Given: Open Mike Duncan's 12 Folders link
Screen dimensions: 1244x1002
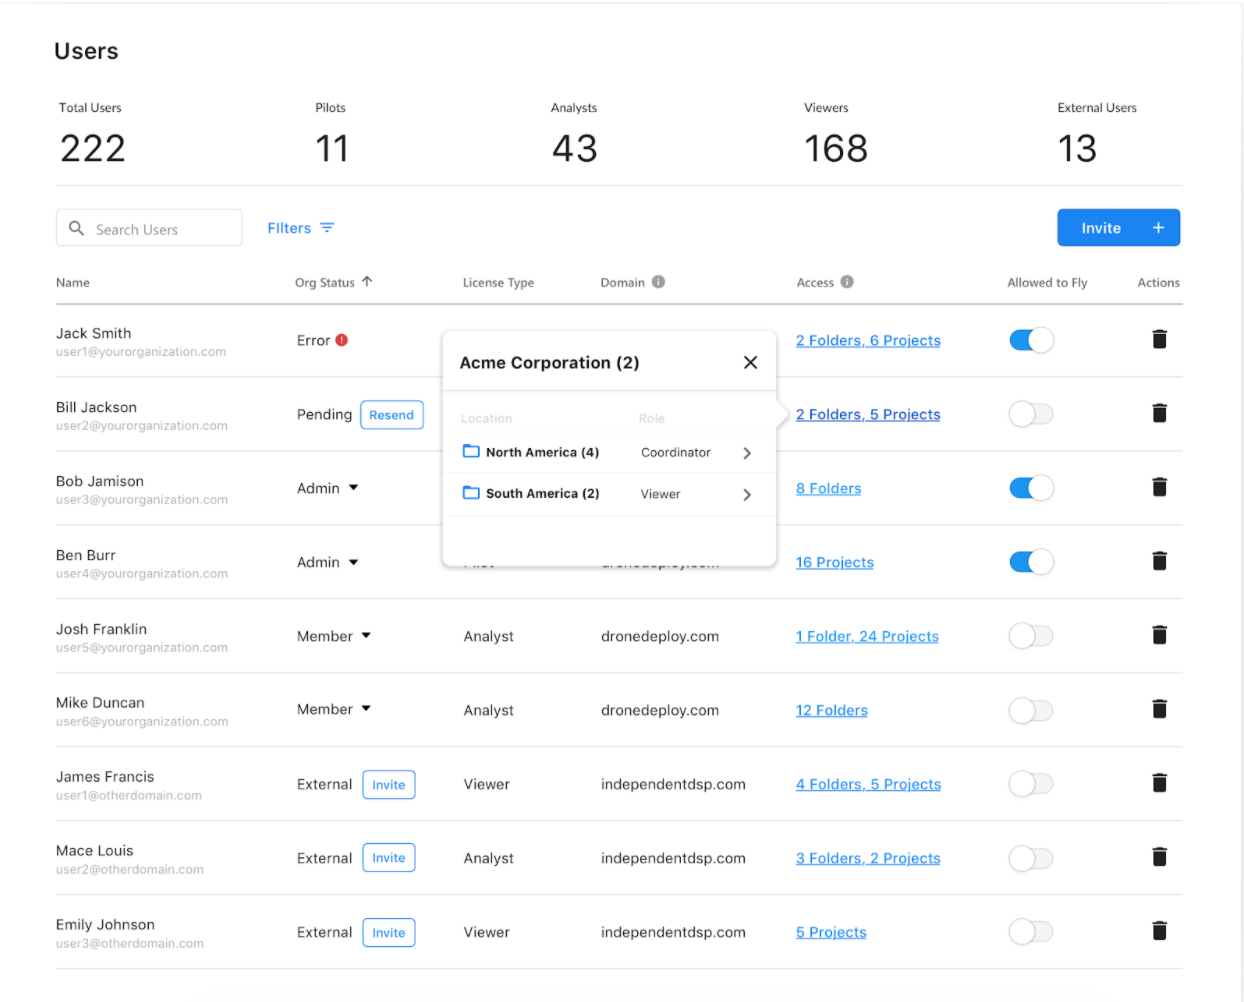Looking at the screenshot, I should (x=831, y=710).
